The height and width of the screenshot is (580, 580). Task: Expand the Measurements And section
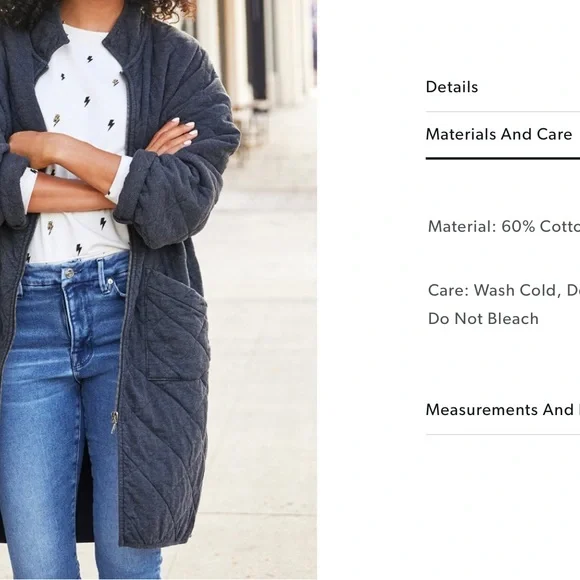[503, 410]
